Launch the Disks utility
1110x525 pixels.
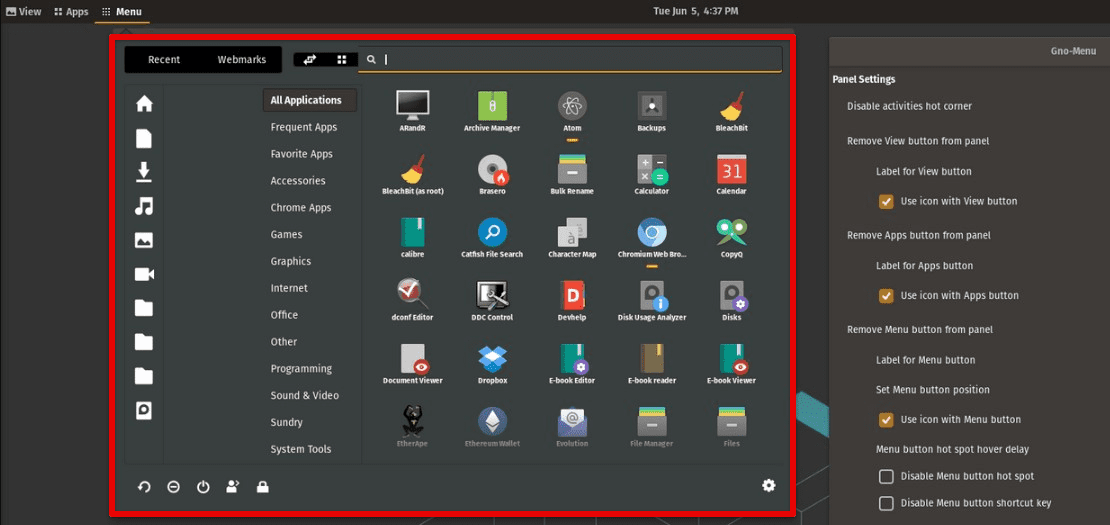pos(731,301)
